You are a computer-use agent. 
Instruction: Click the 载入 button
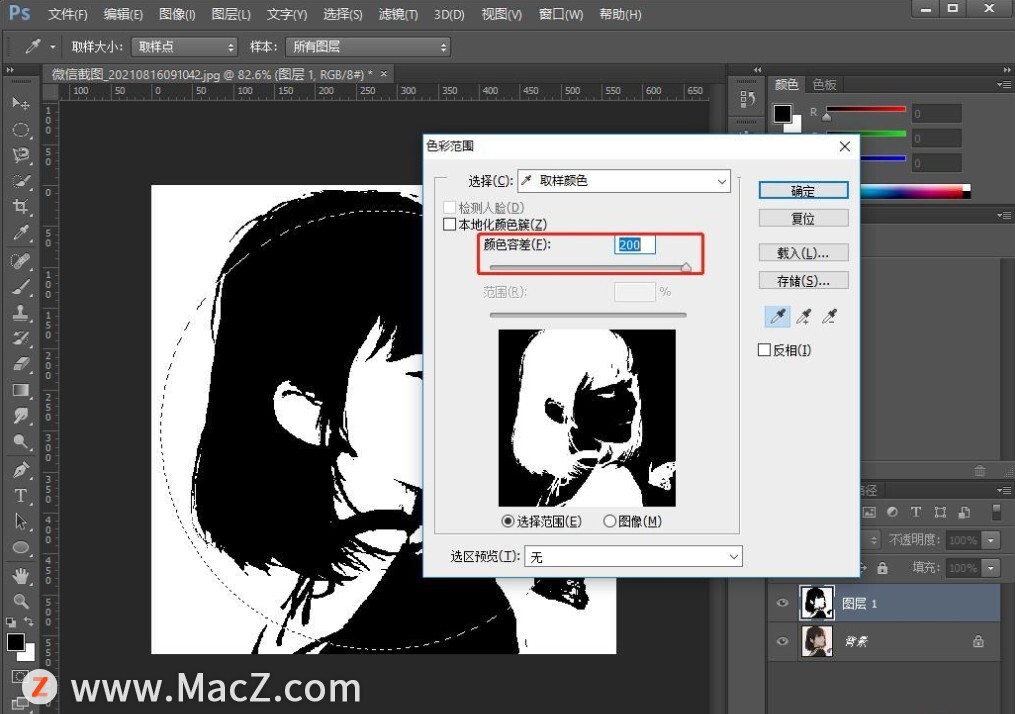pos(803,252)
